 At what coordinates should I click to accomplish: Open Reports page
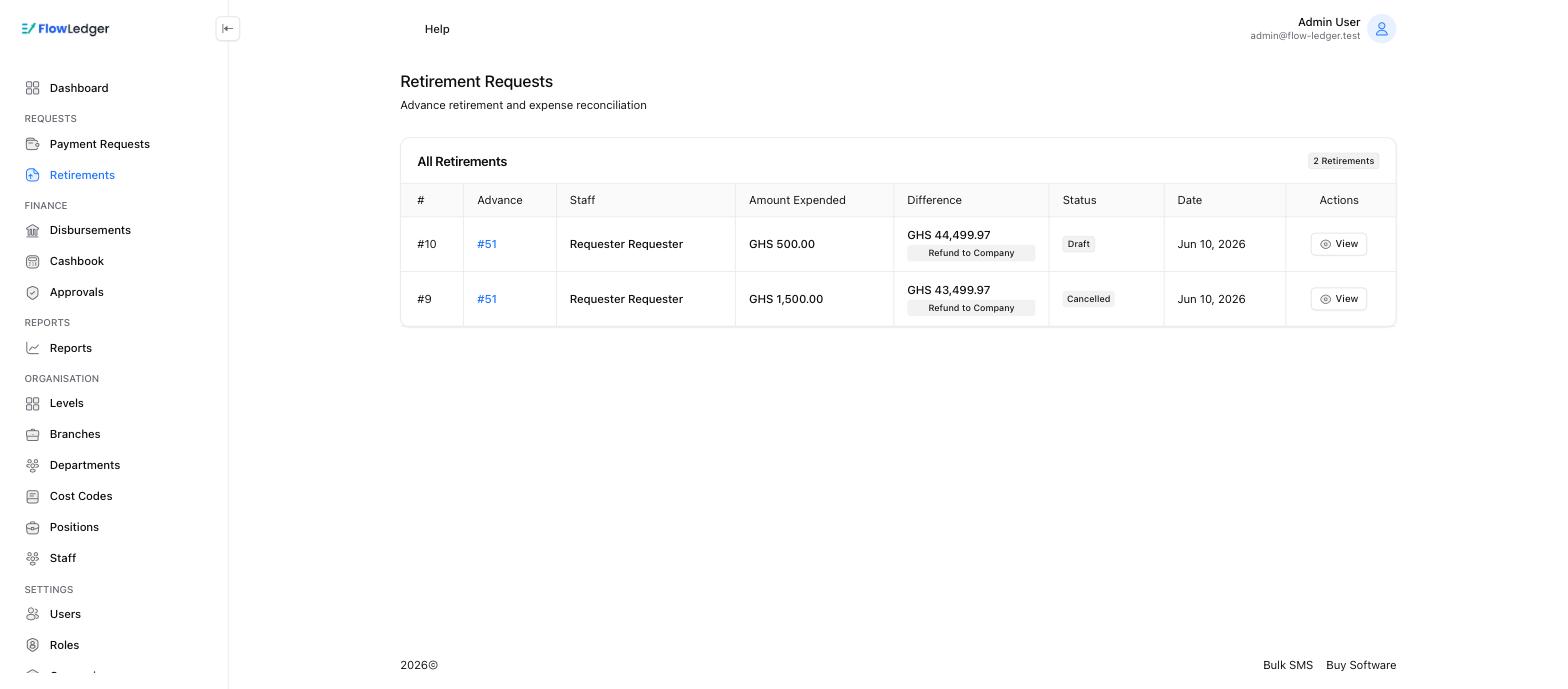coord(71,348)
